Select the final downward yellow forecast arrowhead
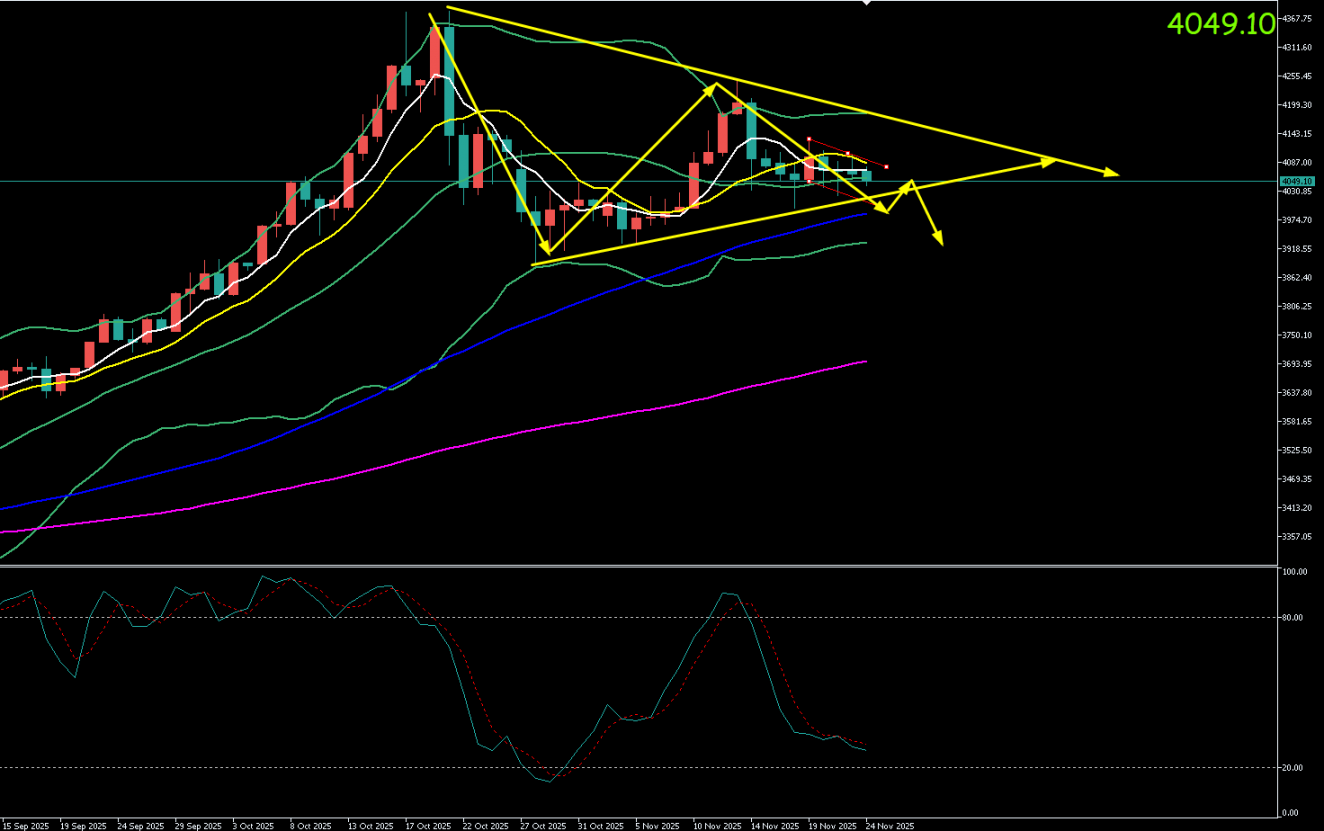Image resolution: width=1324 pixels, height=831 pixels. pyautogui.click(x=938, y=240)
